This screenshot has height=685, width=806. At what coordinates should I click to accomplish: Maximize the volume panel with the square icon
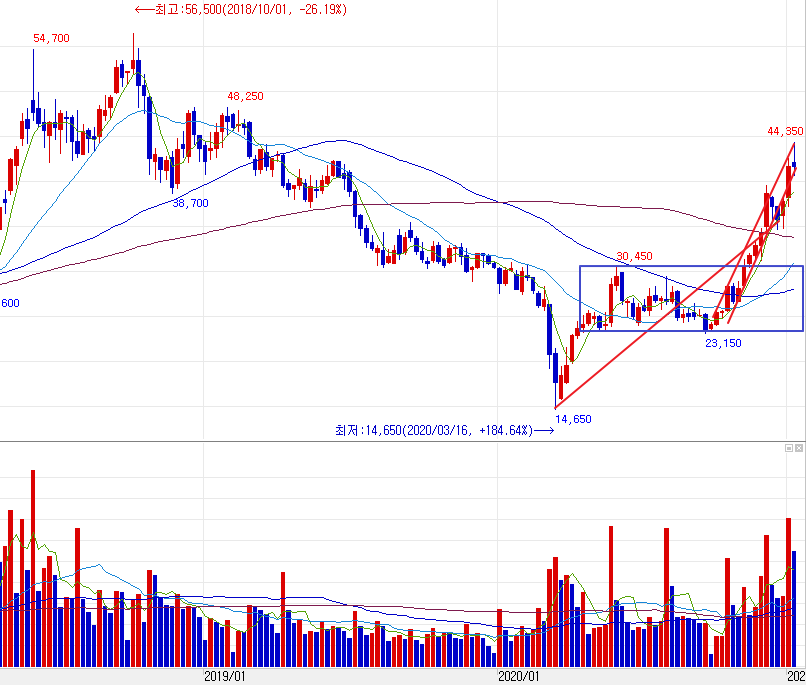pos(790,448)
